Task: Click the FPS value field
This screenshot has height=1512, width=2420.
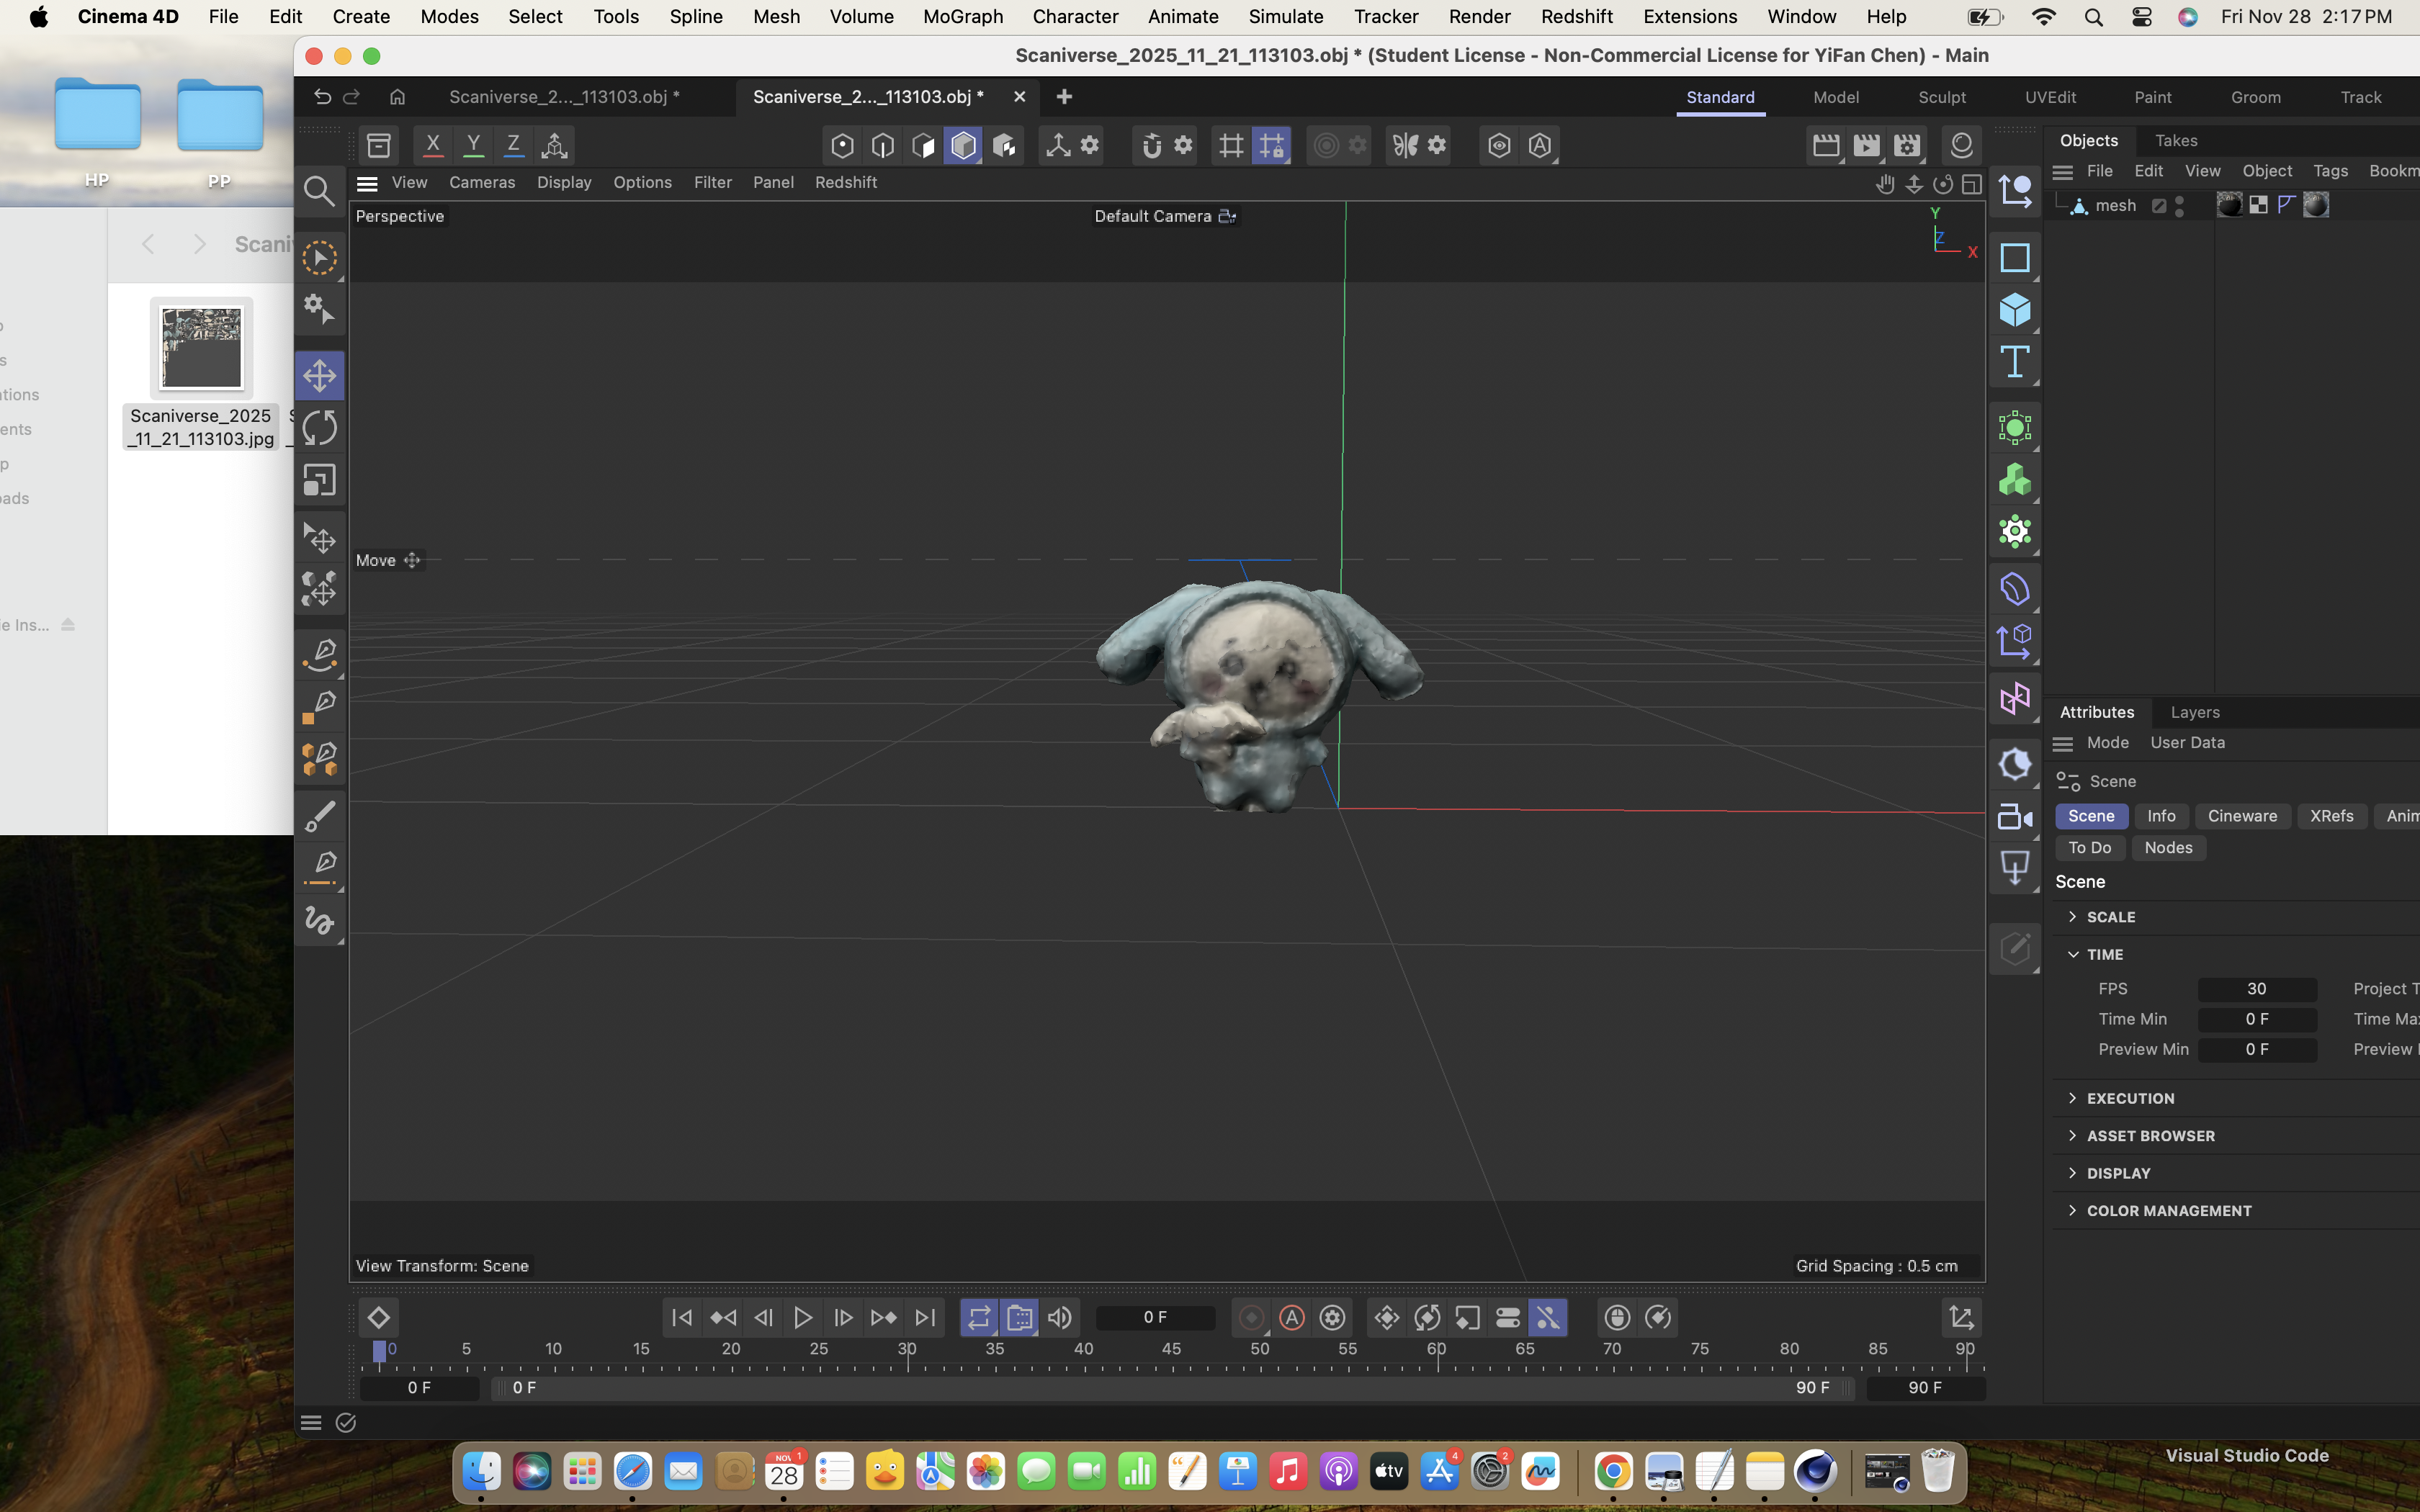Action: coord(2256,989)
